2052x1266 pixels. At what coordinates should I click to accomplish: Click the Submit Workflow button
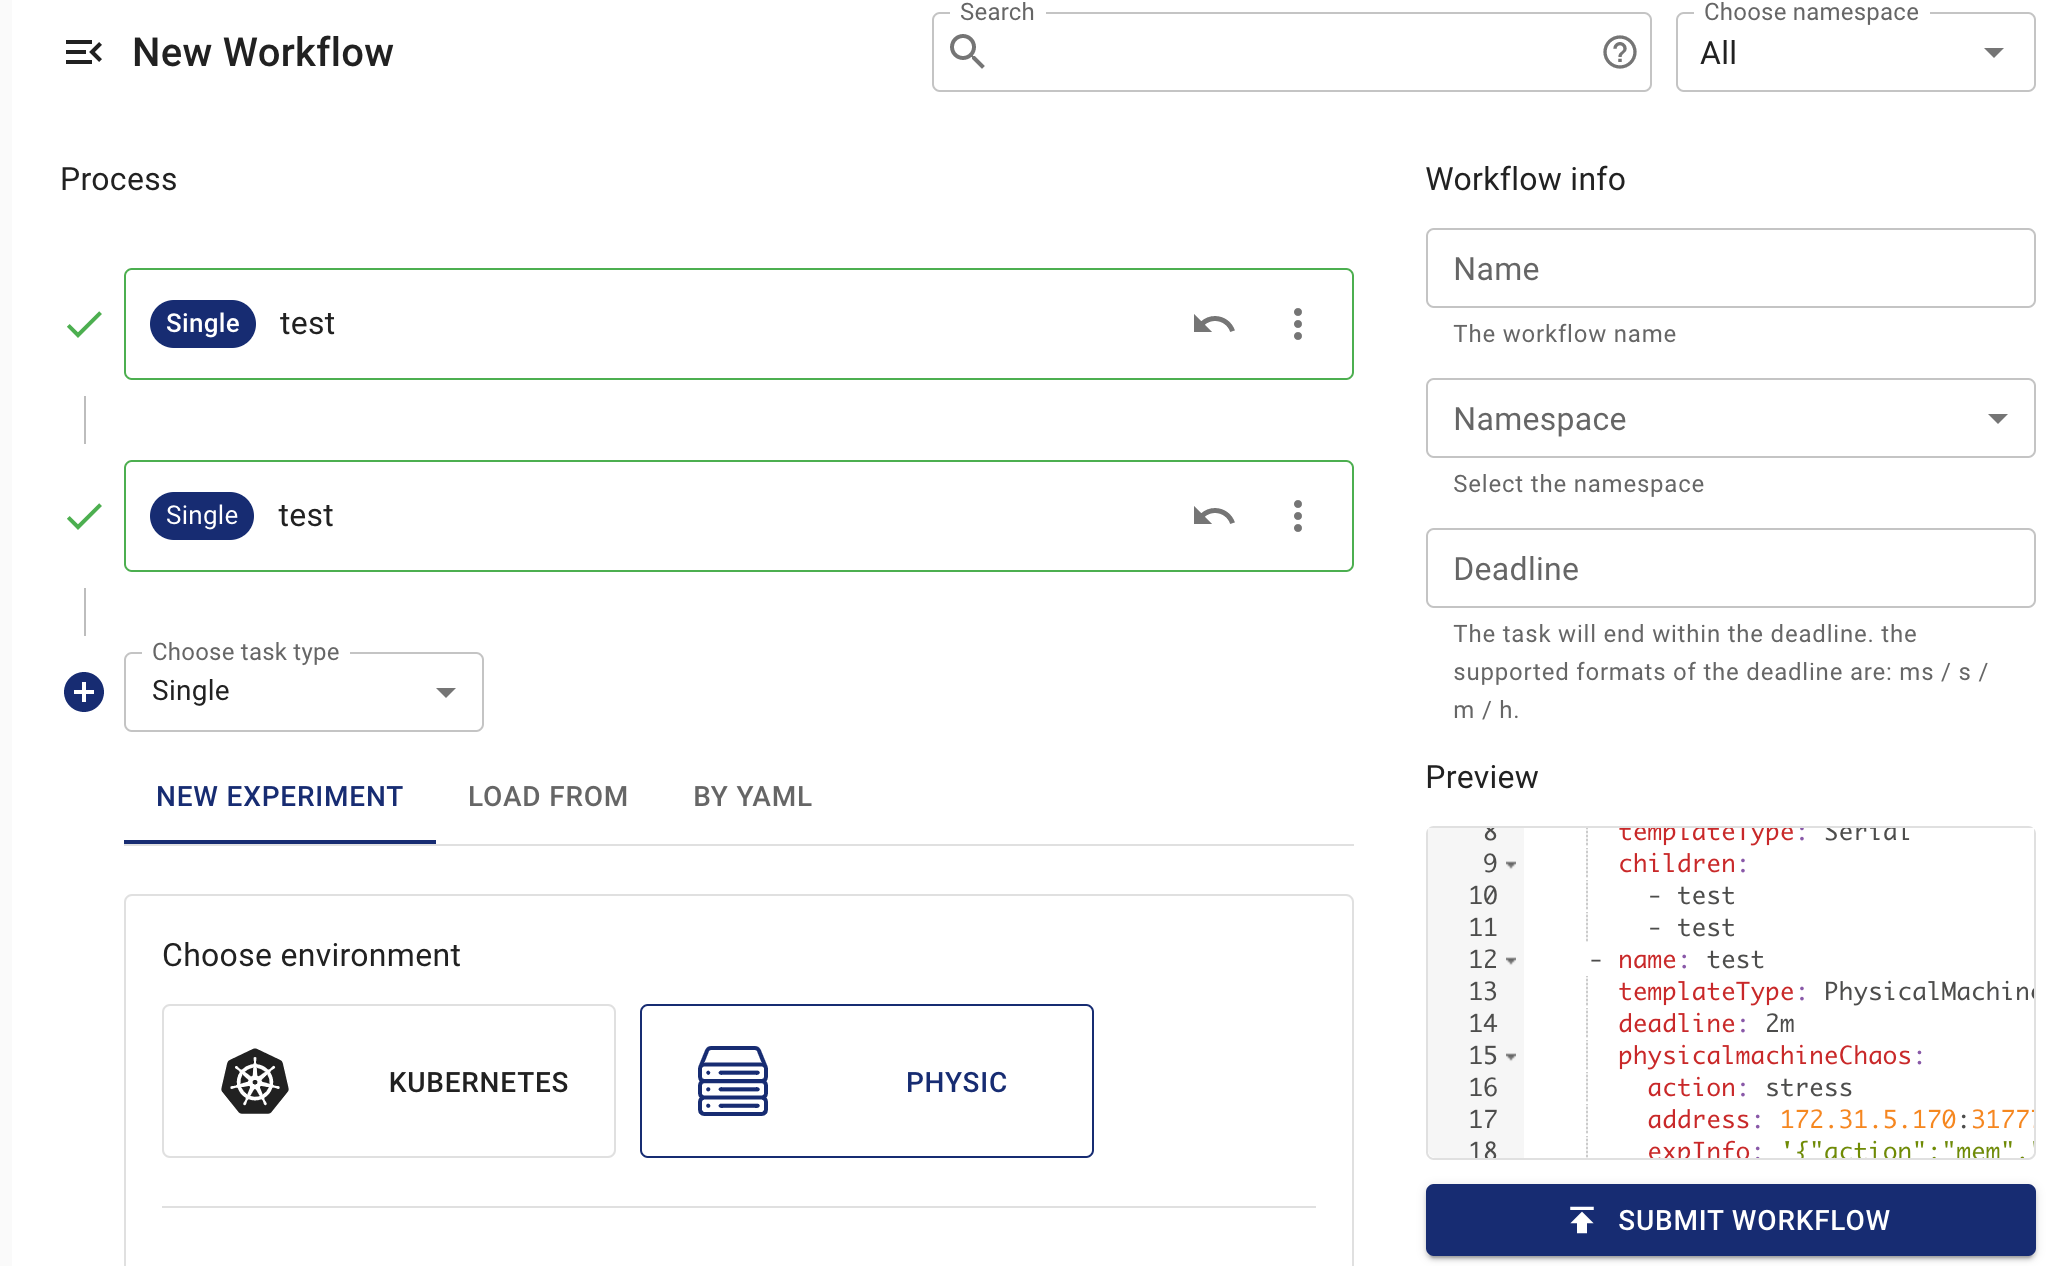(1730, 1220)
